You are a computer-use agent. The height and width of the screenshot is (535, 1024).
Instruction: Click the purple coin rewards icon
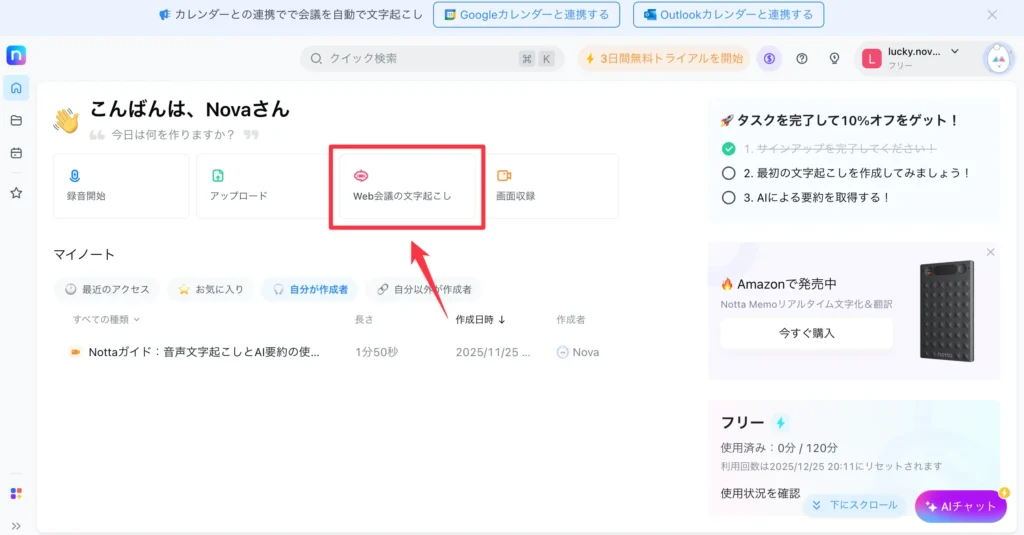click(769, 59)
